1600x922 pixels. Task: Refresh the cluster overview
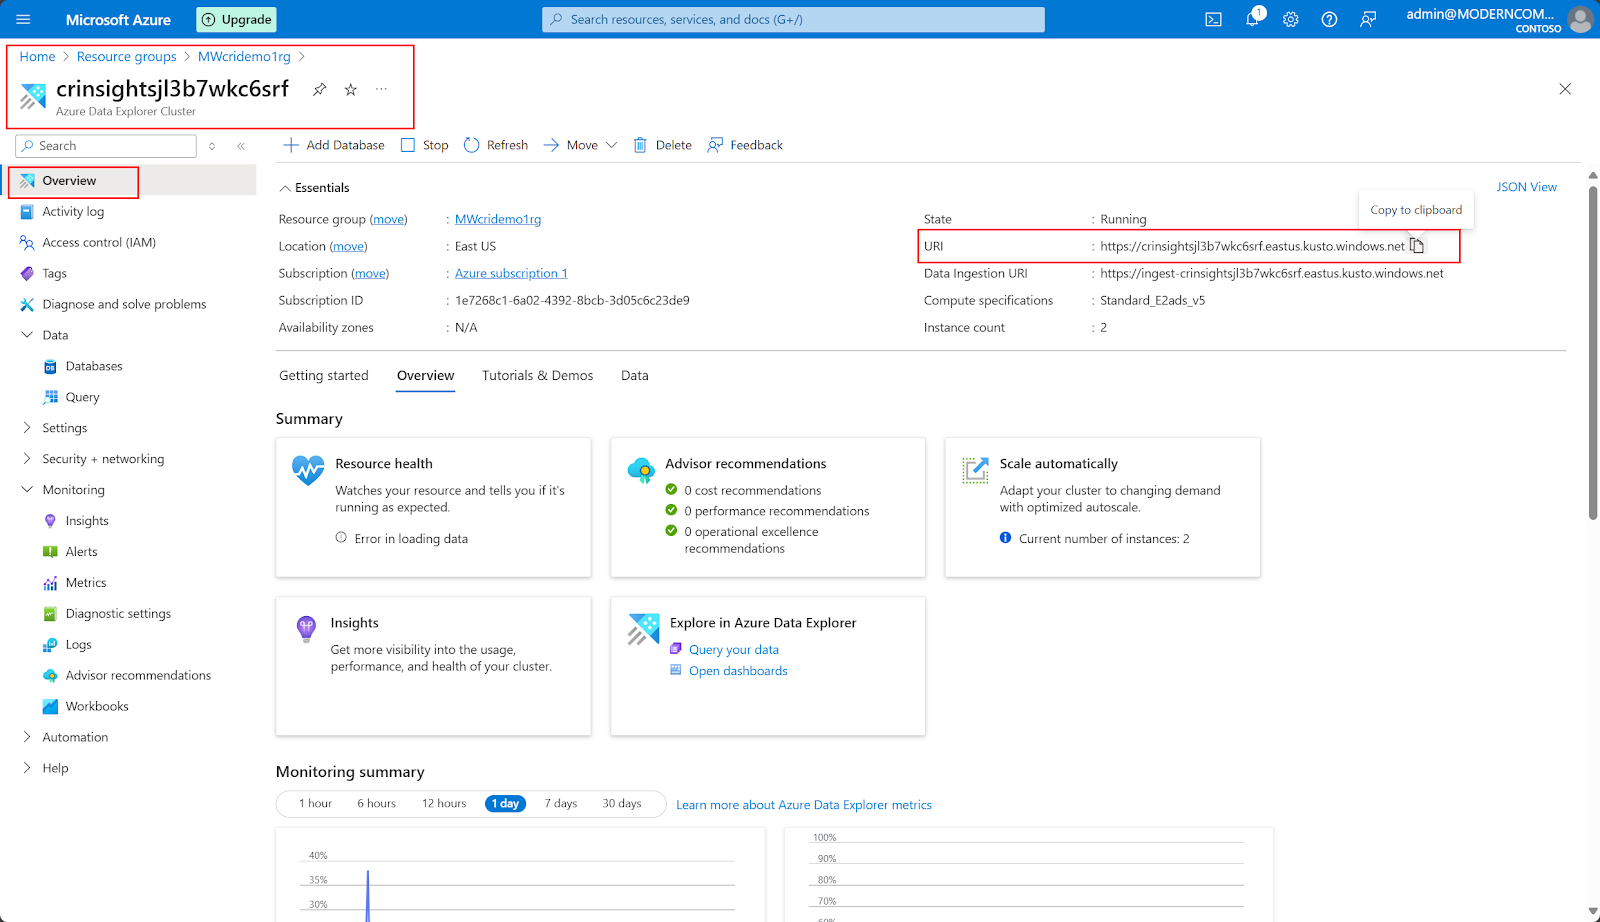coord(496,145)
